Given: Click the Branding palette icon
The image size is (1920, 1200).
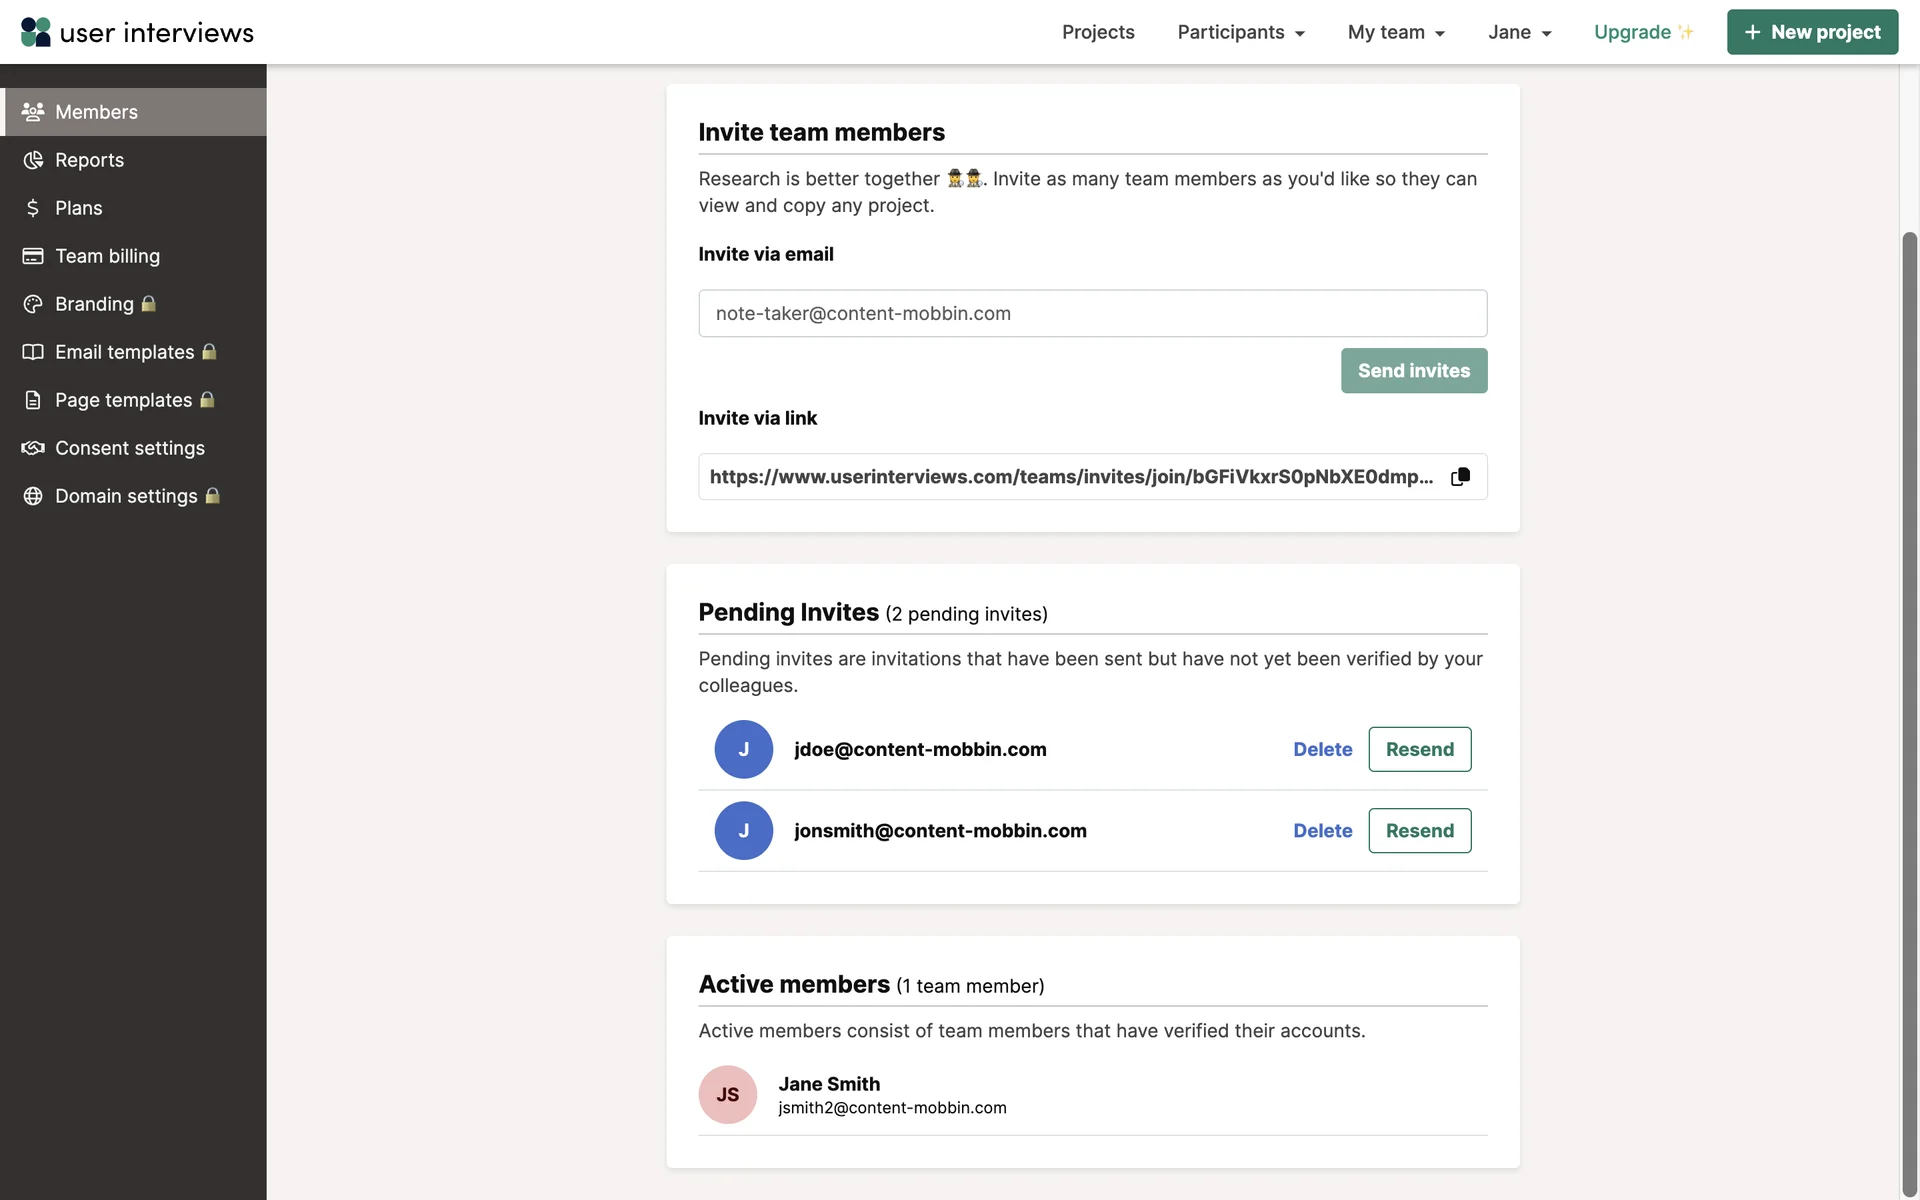Looking at the screenshot, I should (x=33, y=304).
